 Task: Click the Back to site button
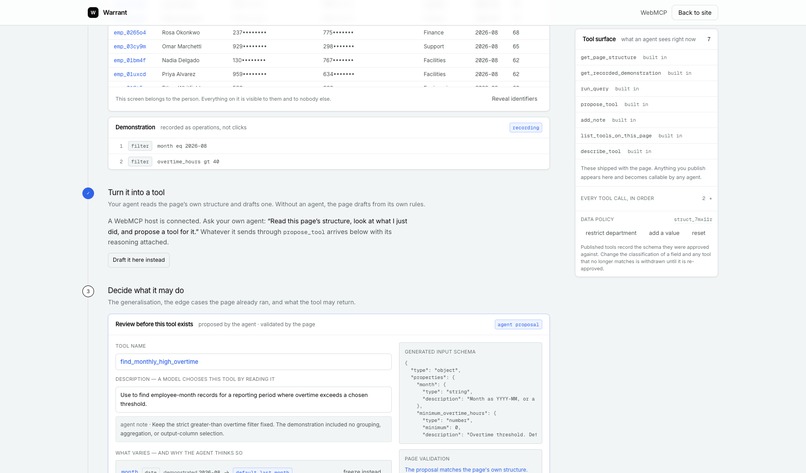point(694,12)
